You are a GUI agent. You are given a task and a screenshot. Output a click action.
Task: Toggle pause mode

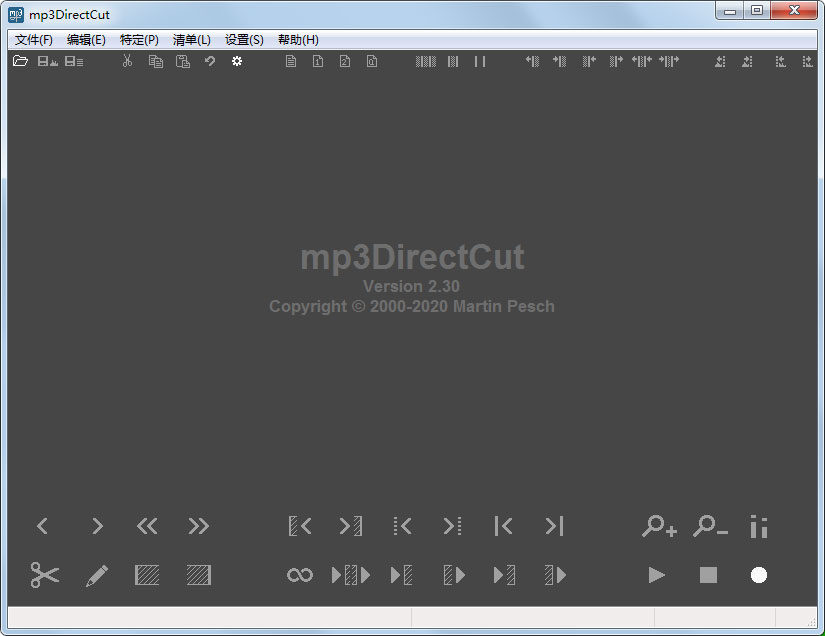click(x=479, y=61)
